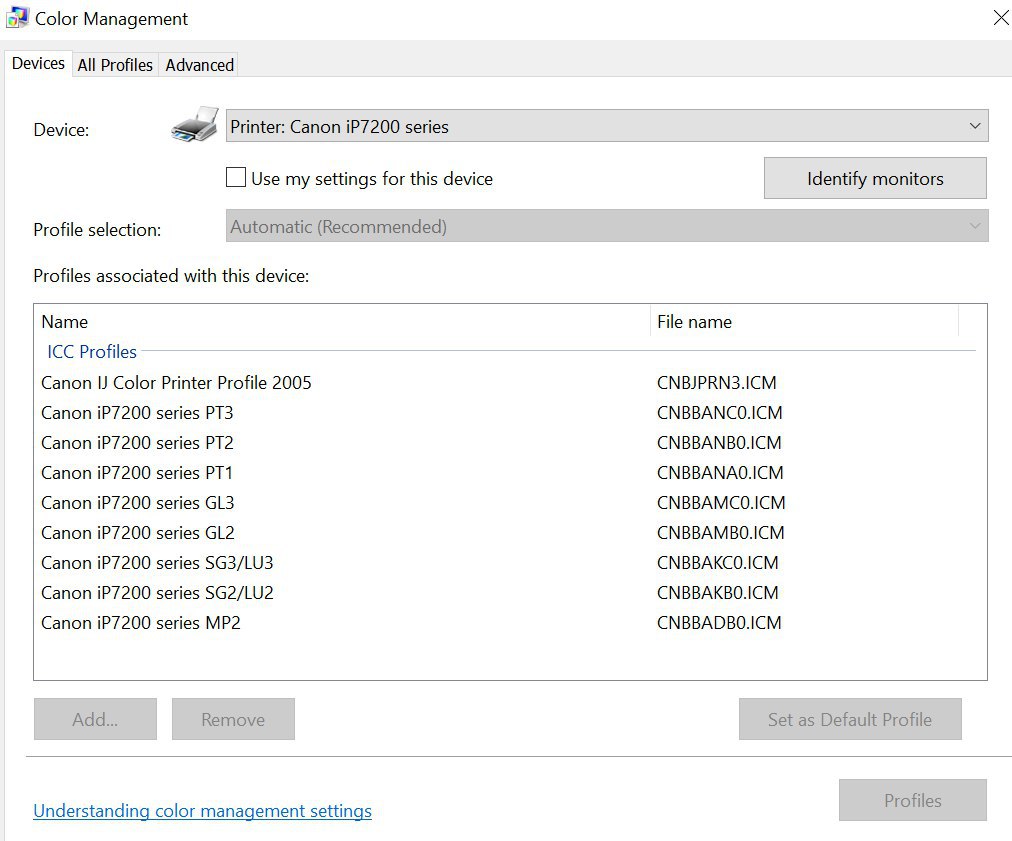Open the Profile selection dropdown
Viewport: 1012px width, 841px height.
point(607,226)
